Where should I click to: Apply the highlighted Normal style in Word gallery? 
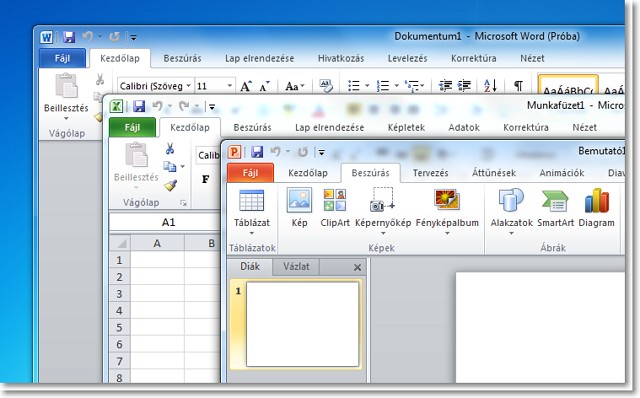click(568, 85)
